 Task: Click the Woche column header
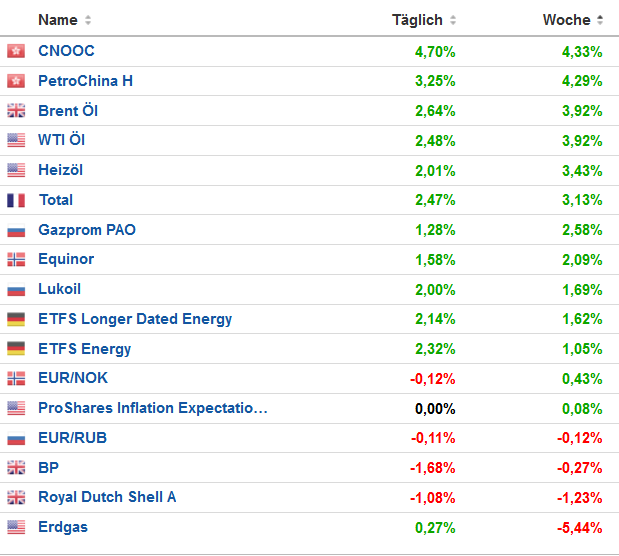pyautogui.click(x=566, y=20)
